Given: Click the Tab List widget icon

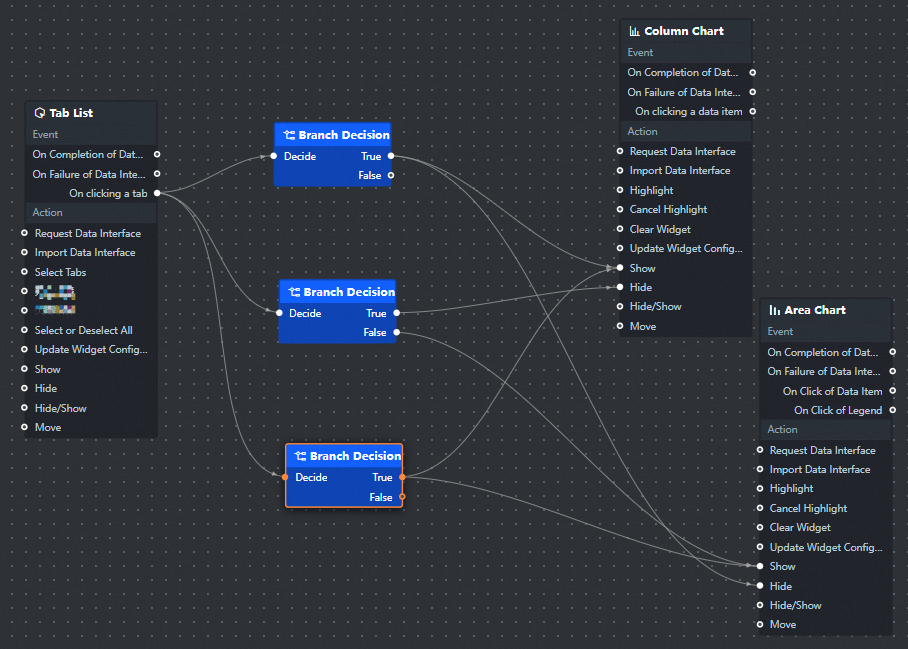Looking at the screenshot, I should (40, 112).
